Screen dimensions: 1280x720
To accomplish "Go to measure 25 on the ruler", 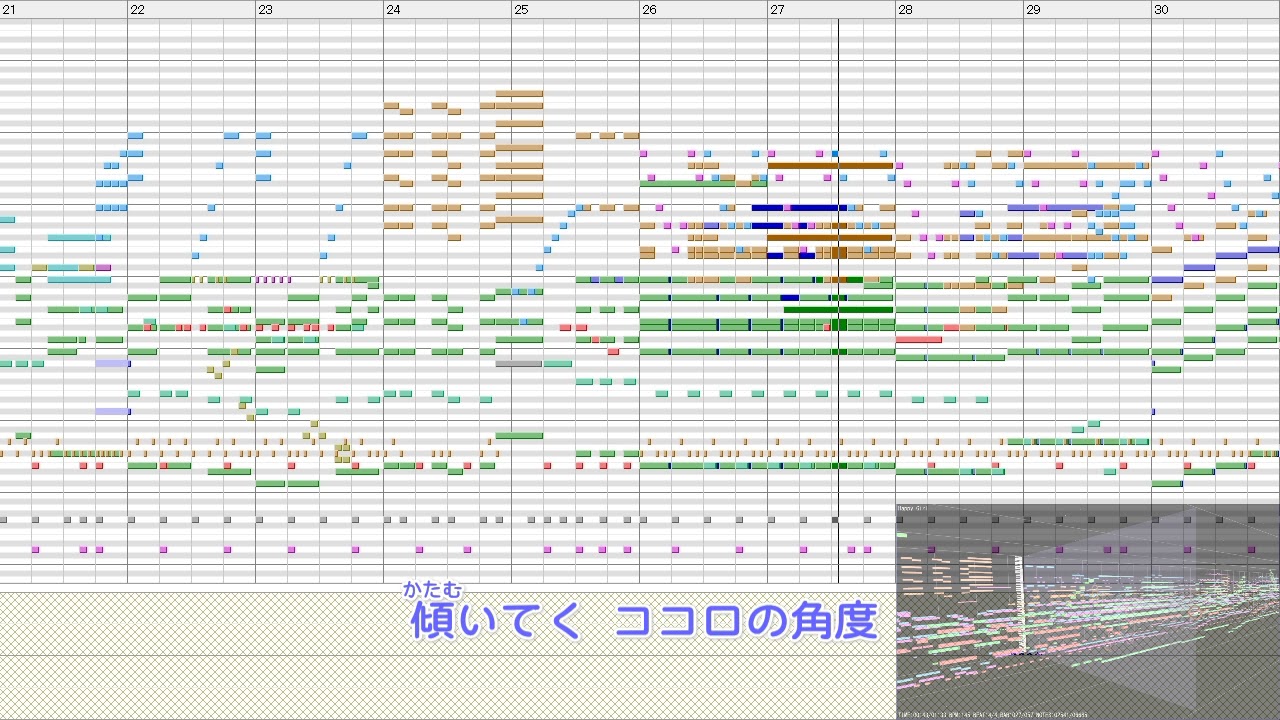I will (x=521, y=9).
